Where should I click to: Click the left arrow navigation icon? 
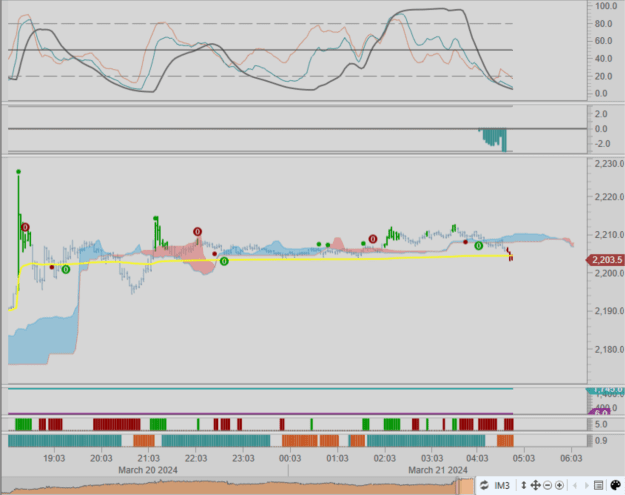point(575,485)
